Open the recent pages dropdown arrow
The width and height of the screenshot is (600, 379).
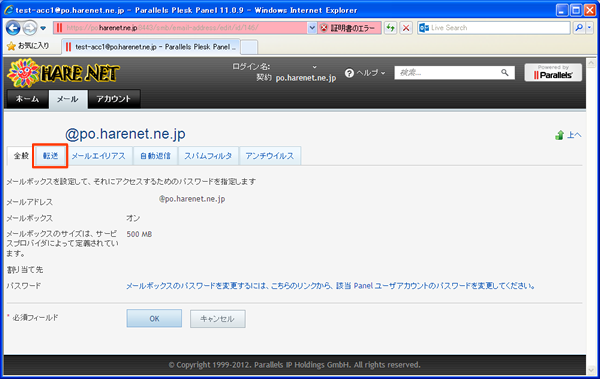point(43,28)
